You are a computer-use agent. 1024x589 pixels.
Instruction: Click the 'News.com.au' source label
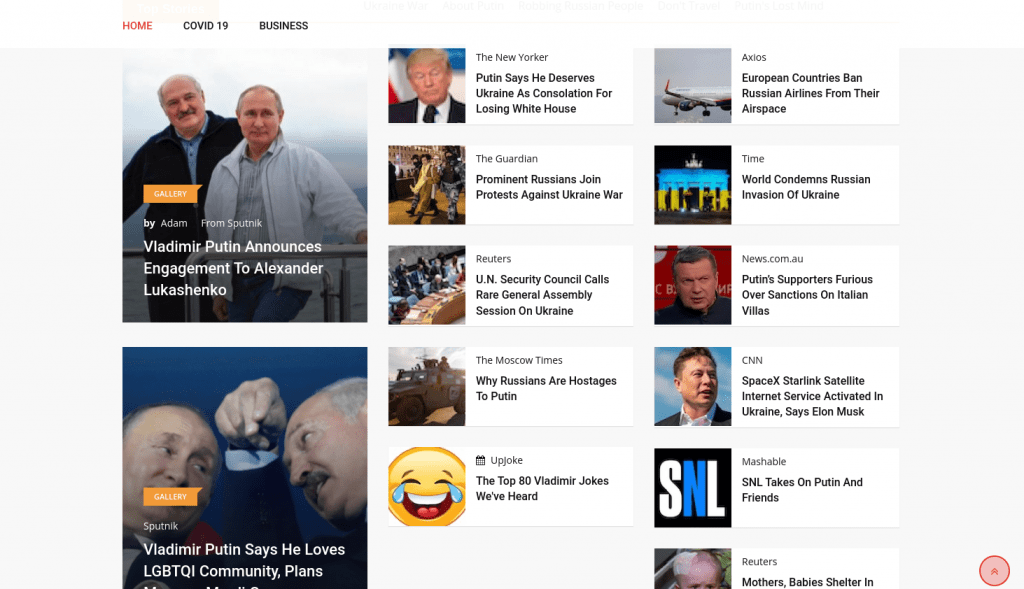[773, 259]
